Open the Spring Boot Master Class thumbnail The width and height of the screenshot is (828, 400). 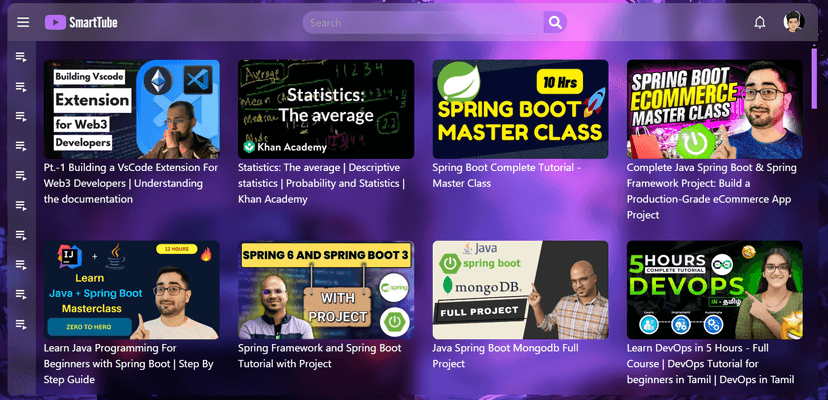[520, 109]
